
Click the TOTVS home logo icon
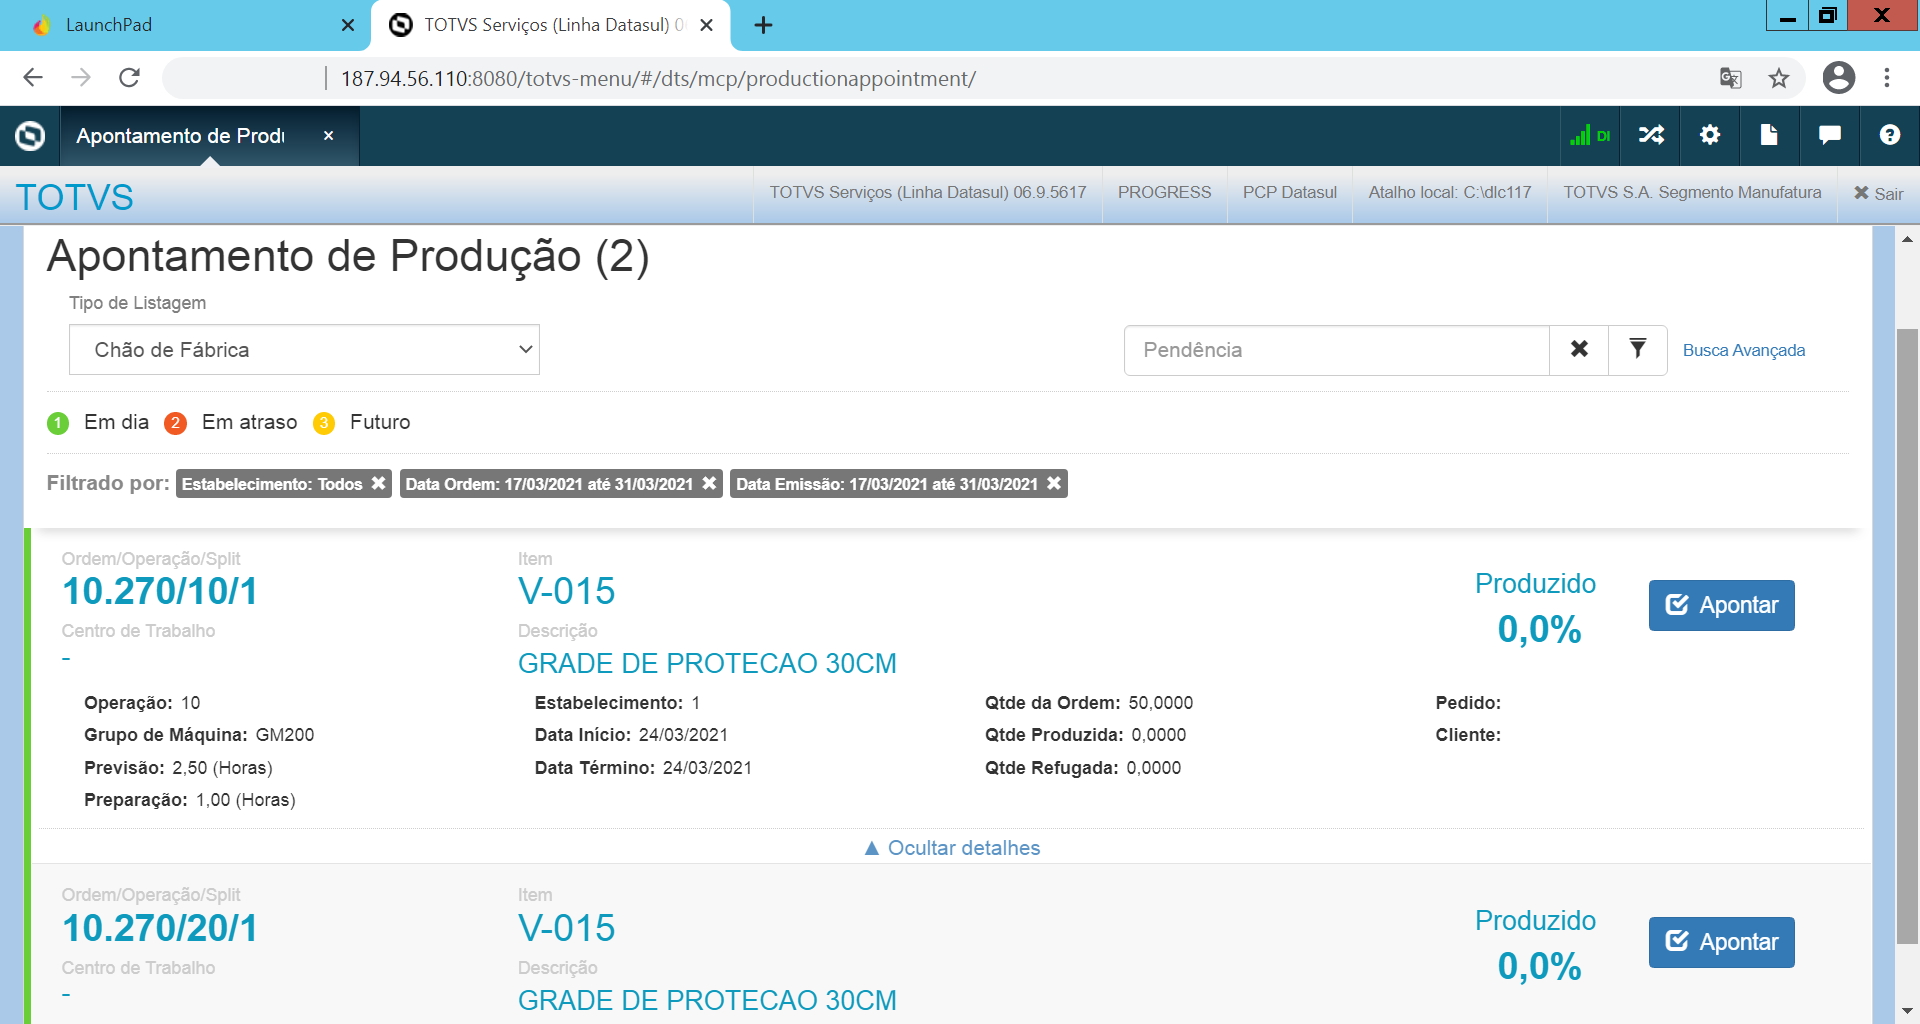click(x=30, y=136)
